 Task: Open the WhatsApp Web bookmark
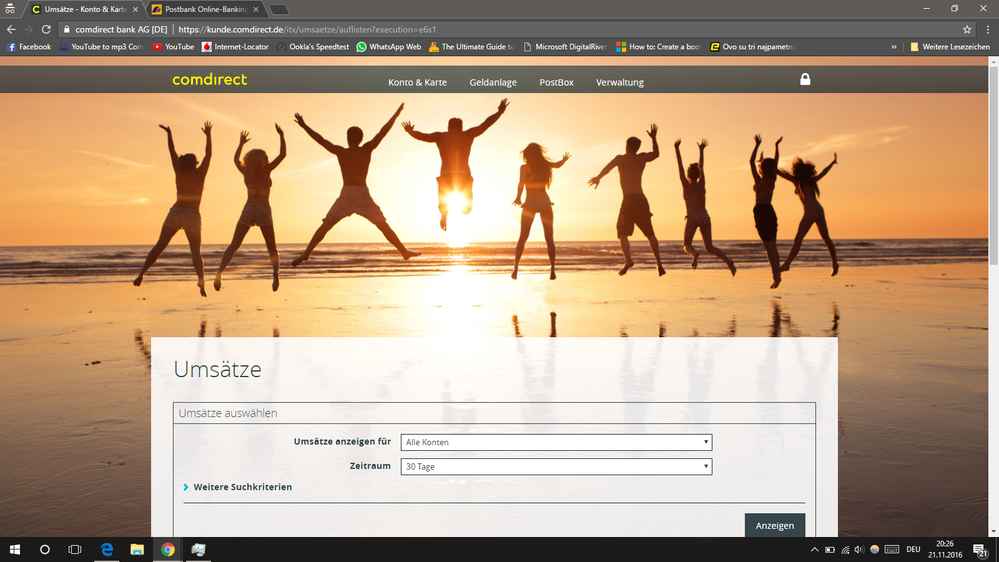point(389,47)
